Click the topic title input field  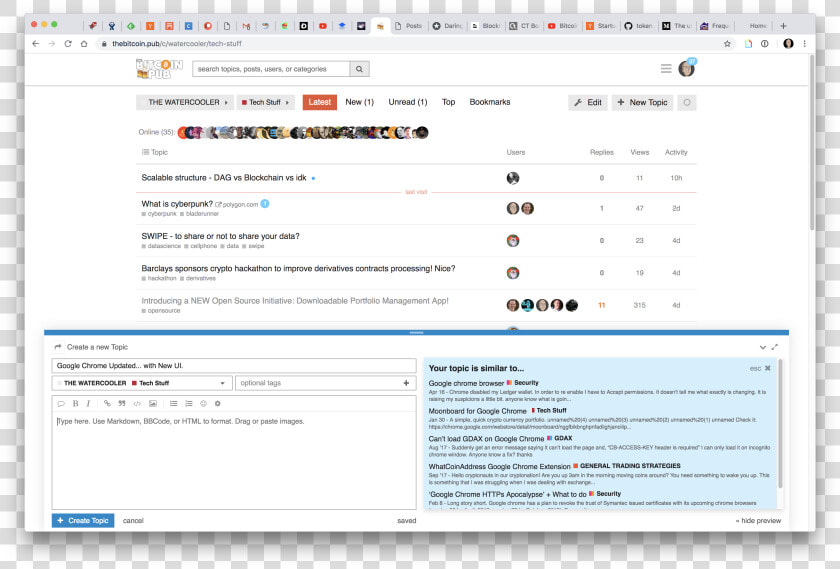(x=234, y=365)
